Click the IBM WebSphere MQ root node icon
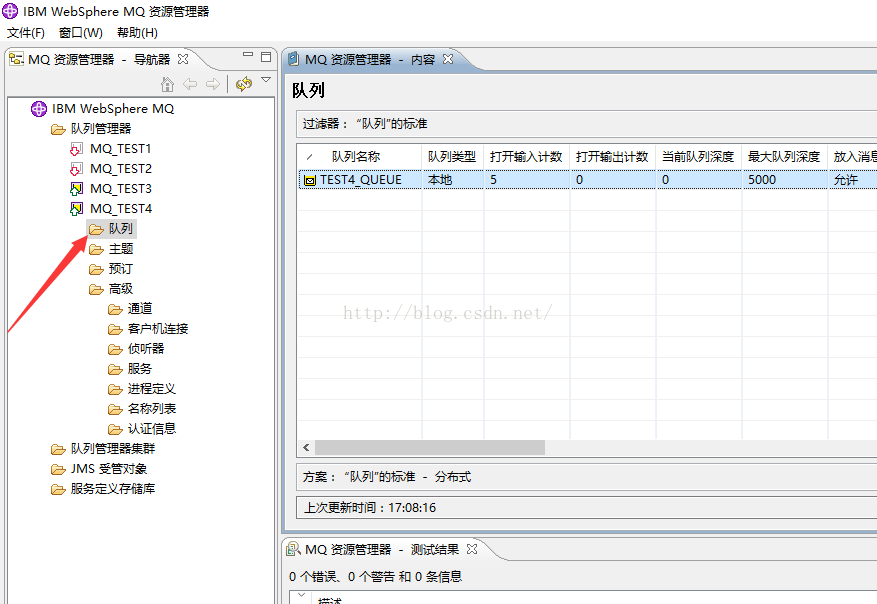This screenshot has height=604, width=877. 39,109
